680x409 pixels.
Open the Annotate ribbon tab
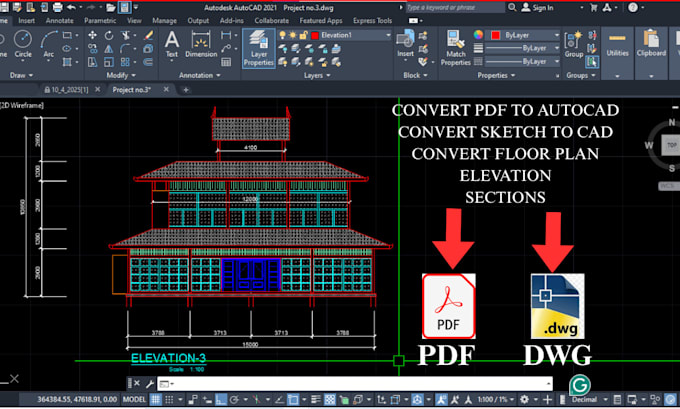pyautogui.click(x=59, y=20)
